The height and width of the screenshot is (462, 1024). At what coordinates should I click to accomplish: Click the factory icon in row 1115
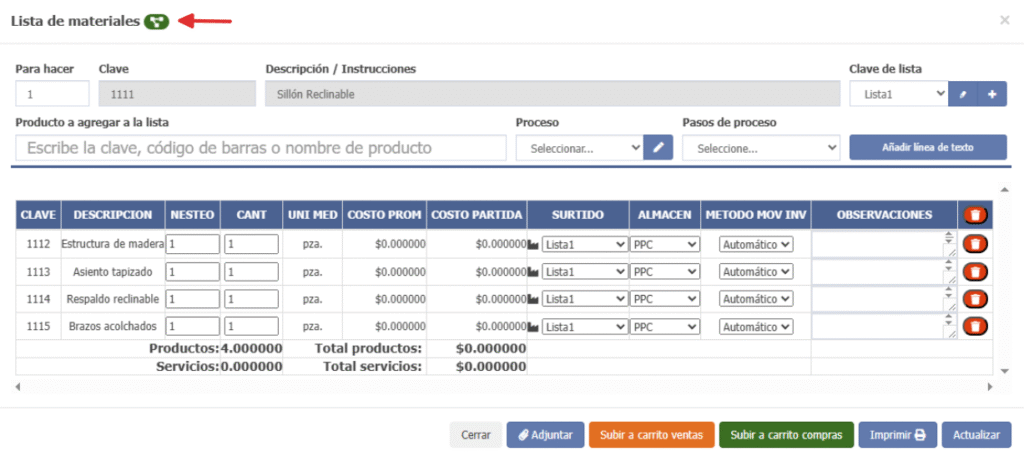point(534,327)
